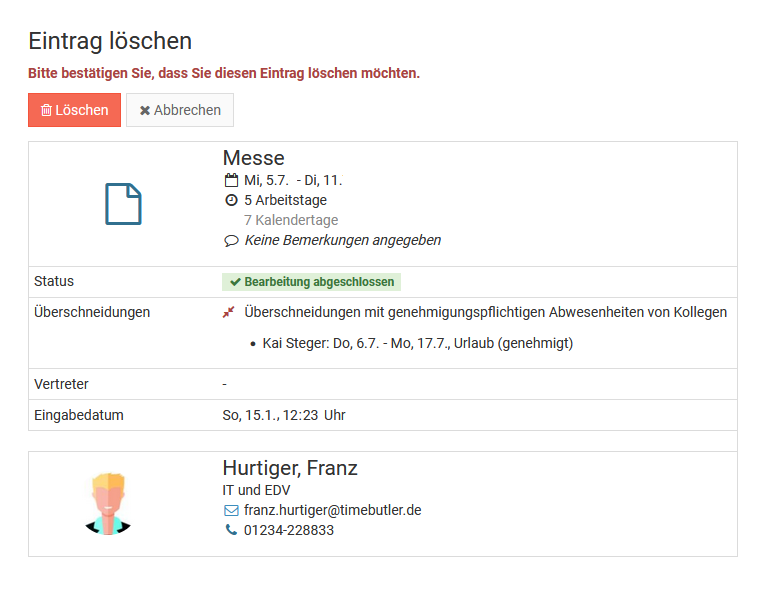771x592 pixels.
Task: Click the trash icon in Löschen
Action: click(46, 110)
